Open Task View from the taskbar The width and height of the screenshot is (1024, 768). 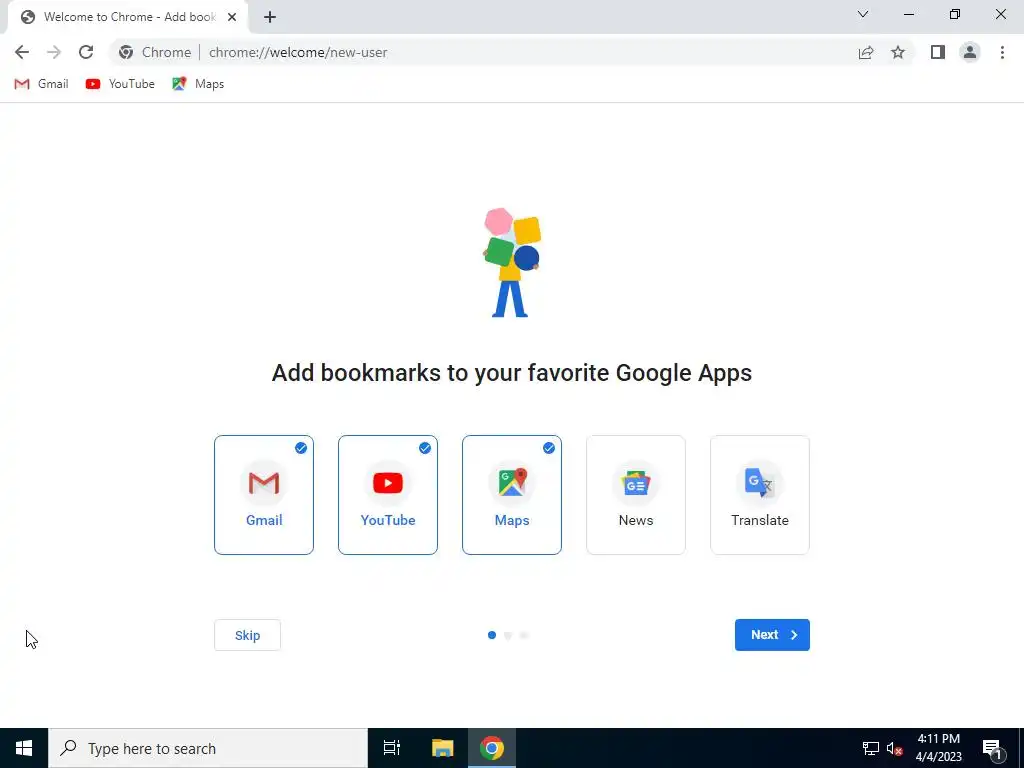pos(392,748)
